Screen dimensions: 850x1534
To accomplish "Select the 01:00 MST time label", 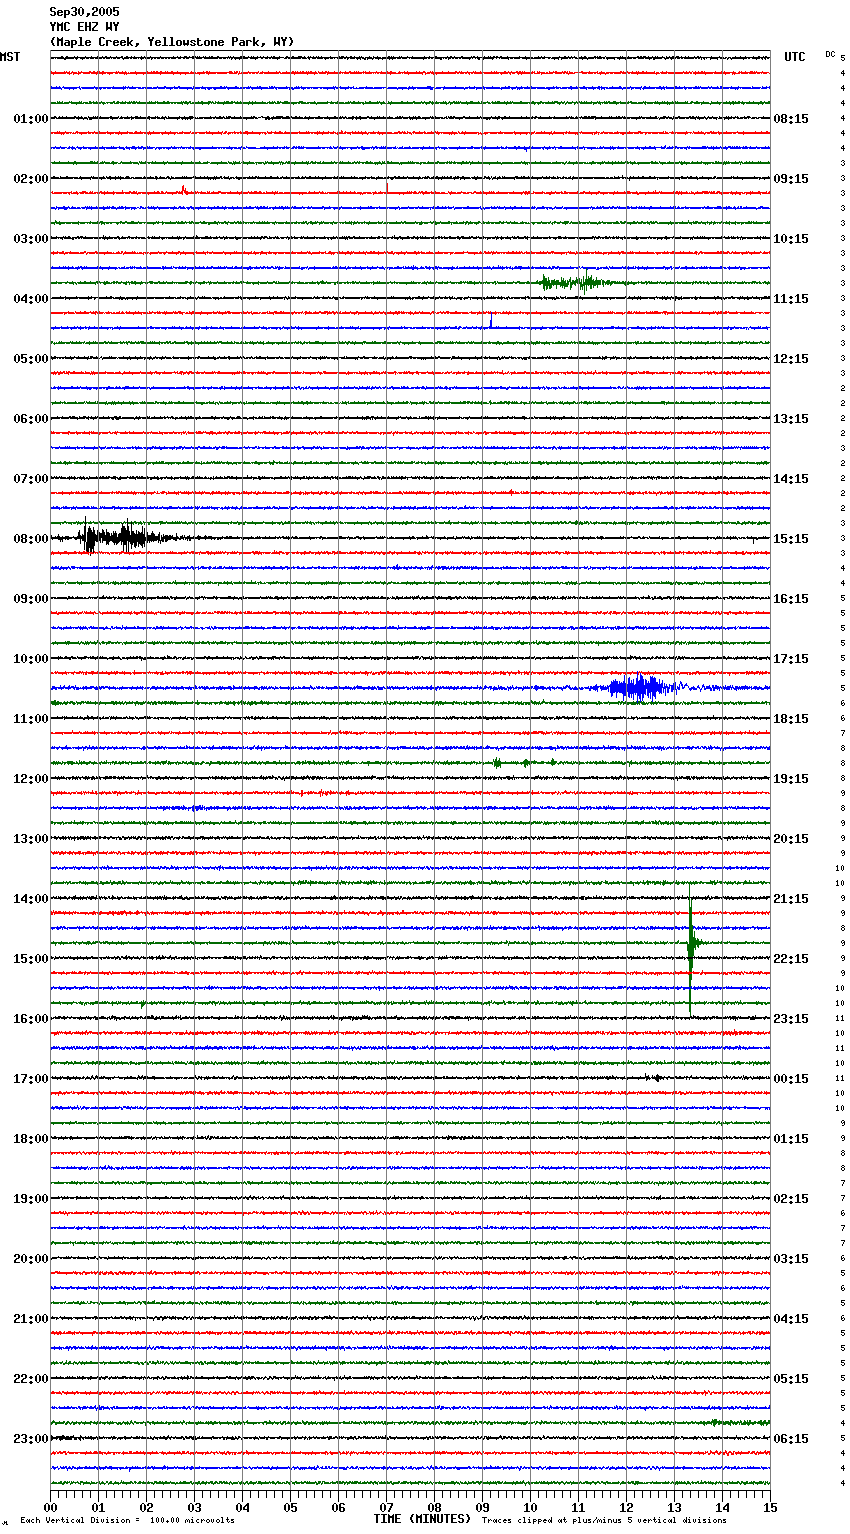I will point(31,119).
